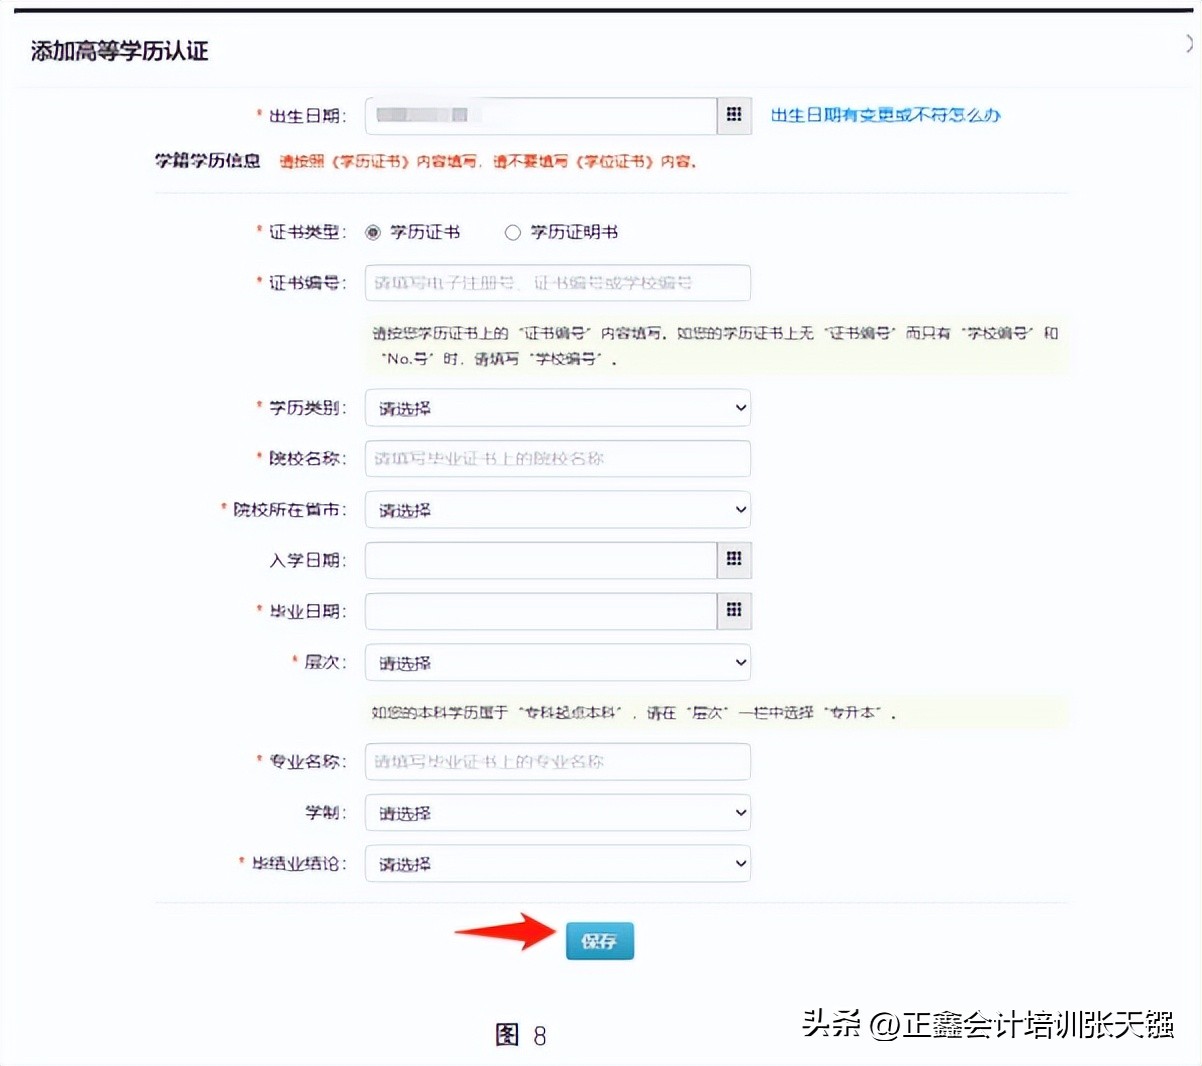Select the 学籍学历信息 section header
This screenshot has height=1066, width=1202.
pos(207,159)
